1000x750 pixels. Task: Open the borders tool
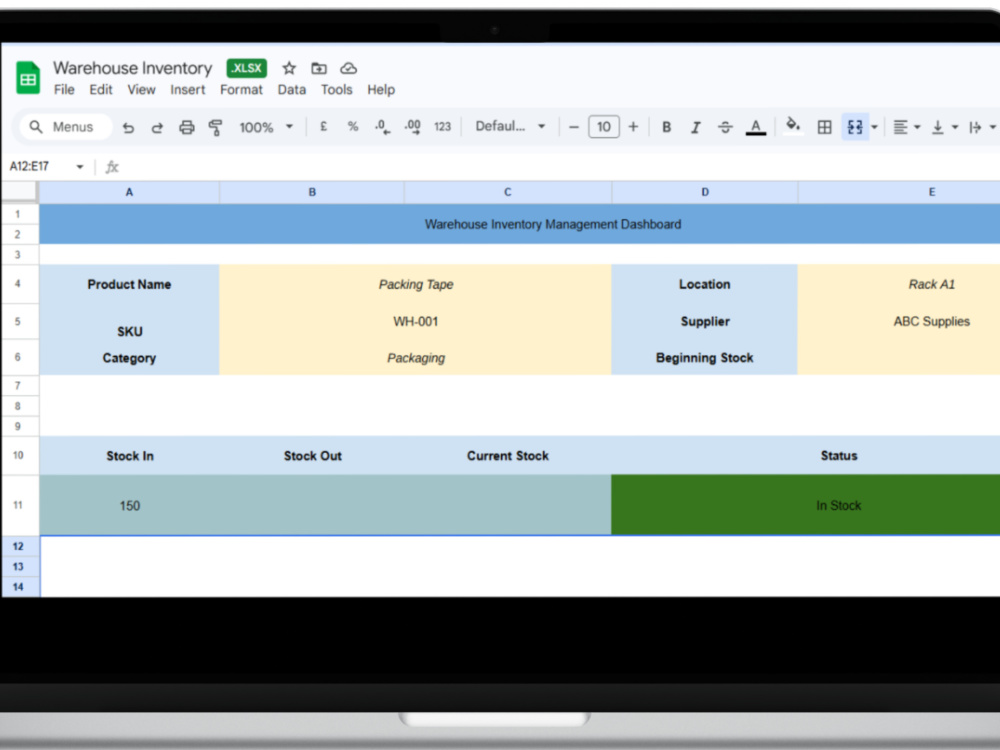(825, 127)
